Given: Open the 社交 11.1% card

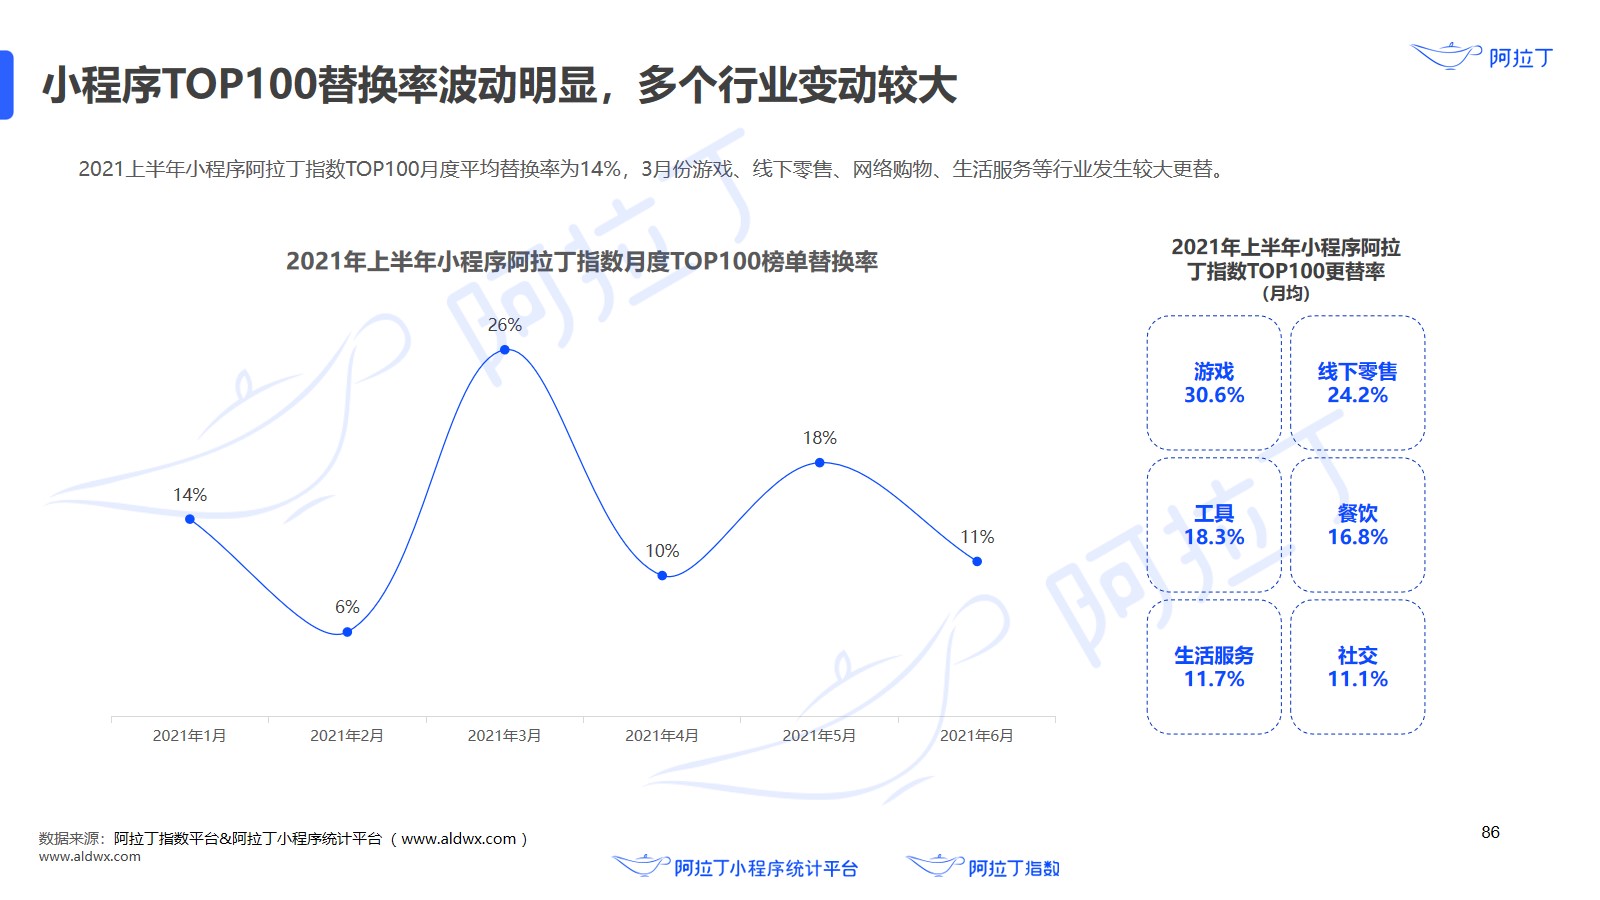Looking at the screenshot, I should pyautogui.click(x=1357, y=668).
